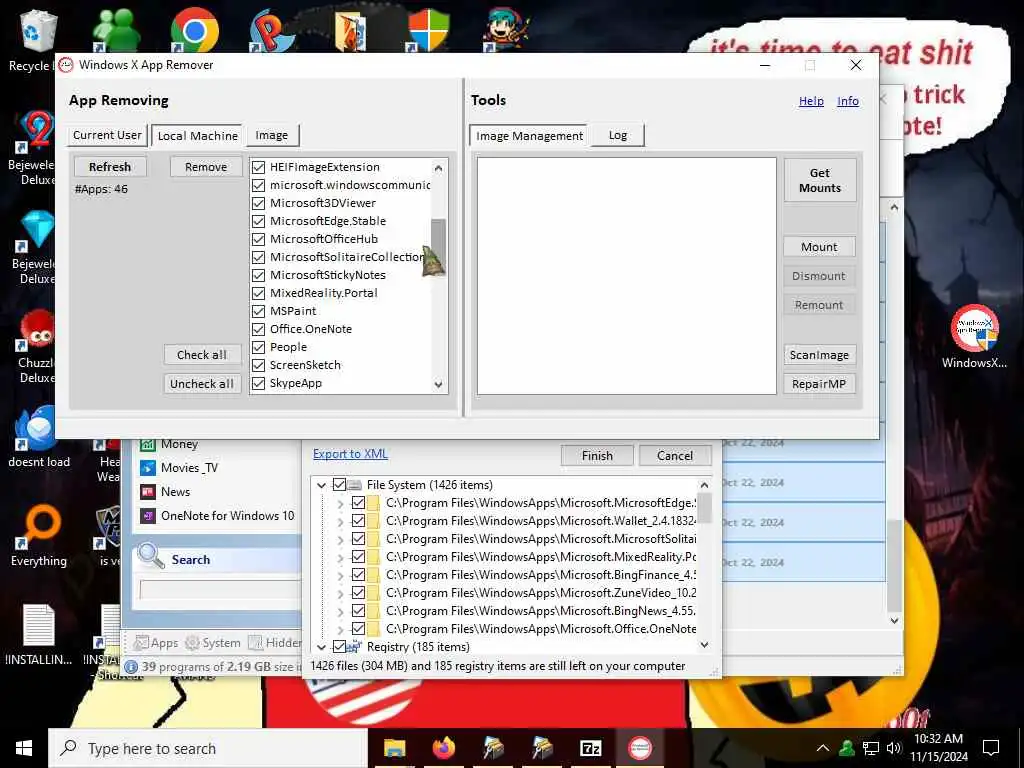
Task: Uncheck MSPaint app
Action: click(259, 311)
